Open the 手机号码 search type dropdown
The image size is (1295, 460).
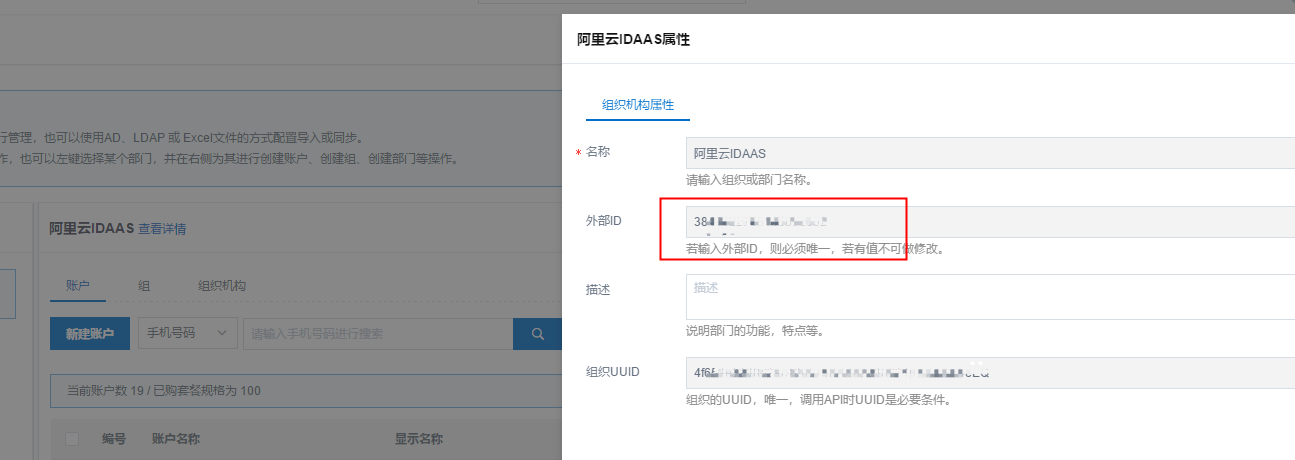tap(187, 334)
